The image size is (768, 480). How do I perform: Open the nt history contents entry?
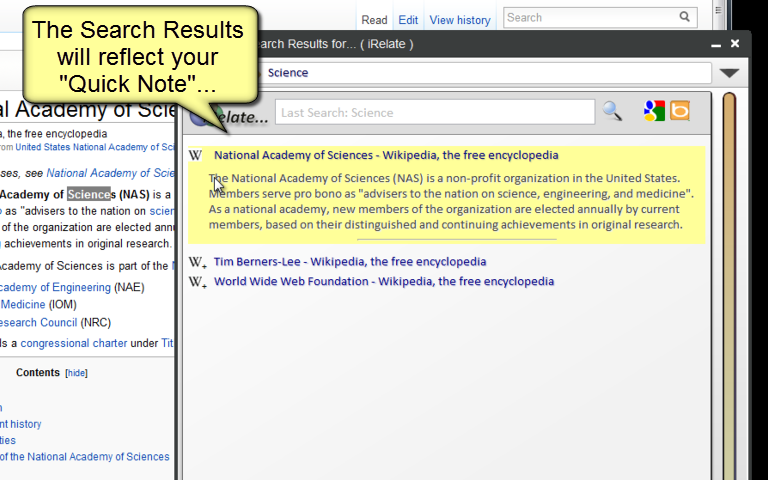click(21, 424)
